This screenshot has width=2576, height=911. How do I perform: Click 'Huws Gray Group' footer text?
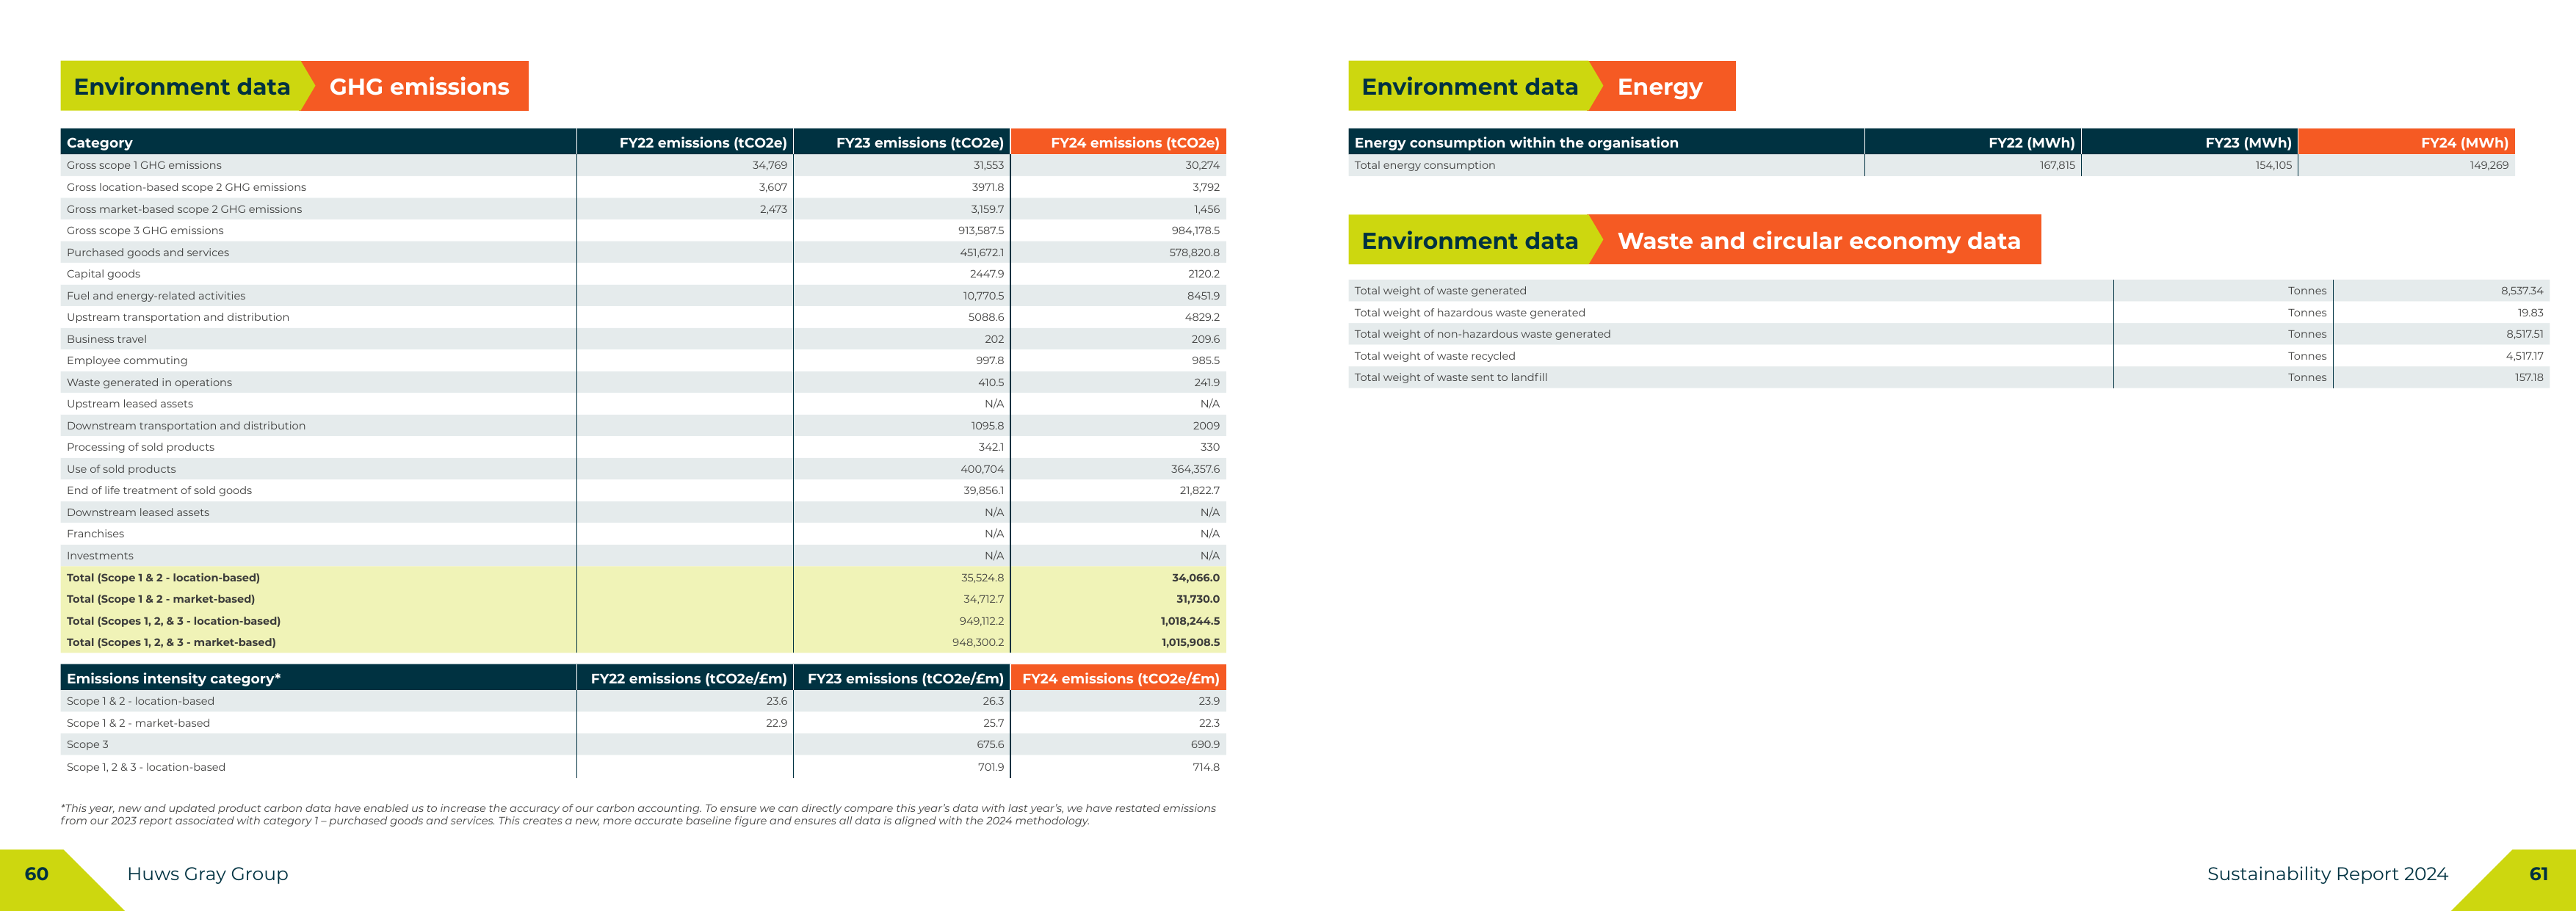click(x=207, y=874)
